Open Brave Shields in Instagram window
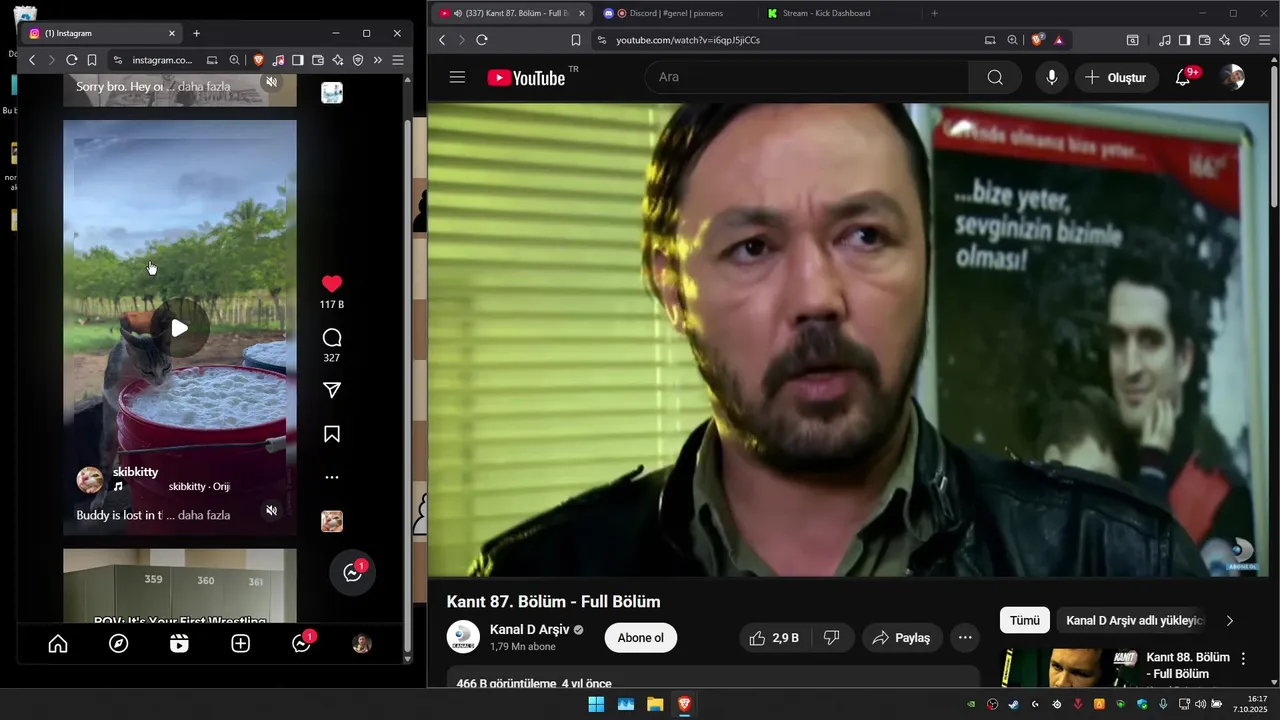 click(x=258, y=60)
